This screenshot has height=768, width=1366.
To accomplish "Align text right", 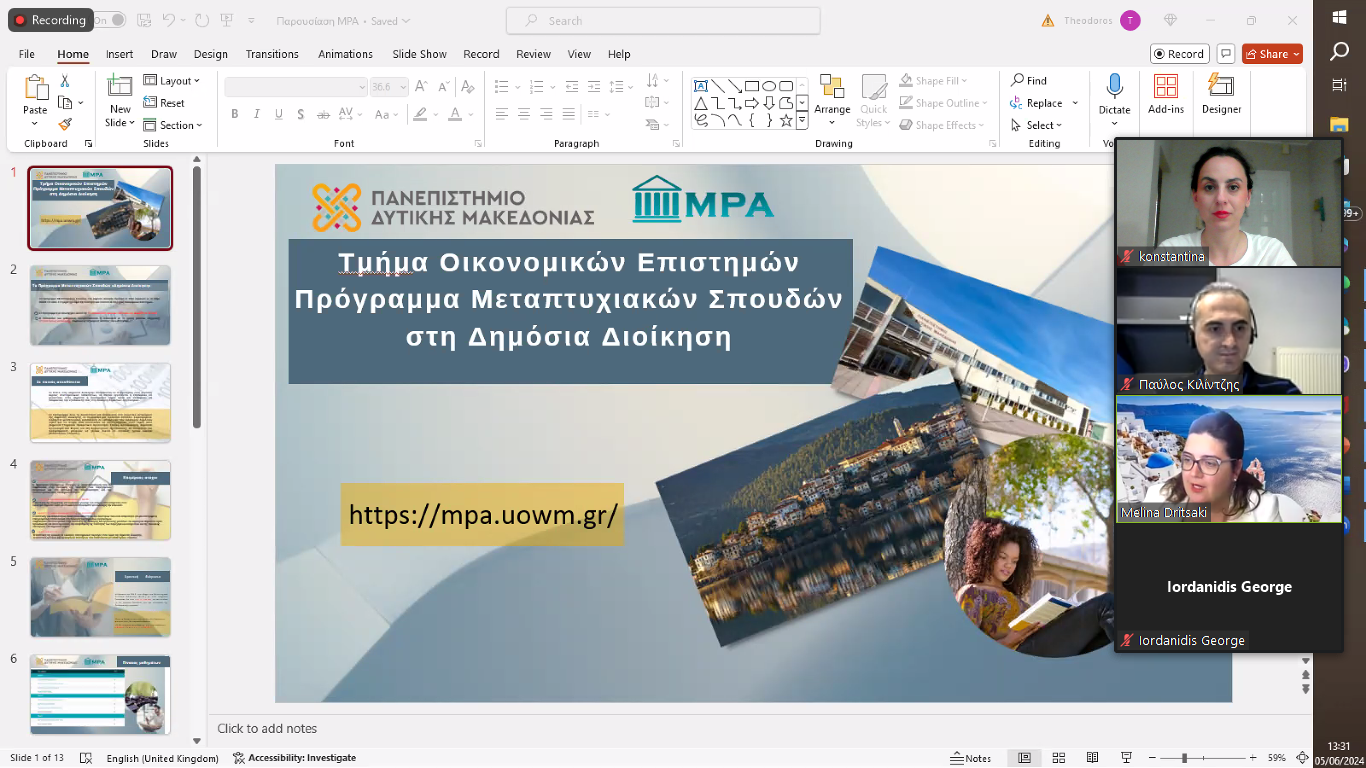I will point(546,115).
